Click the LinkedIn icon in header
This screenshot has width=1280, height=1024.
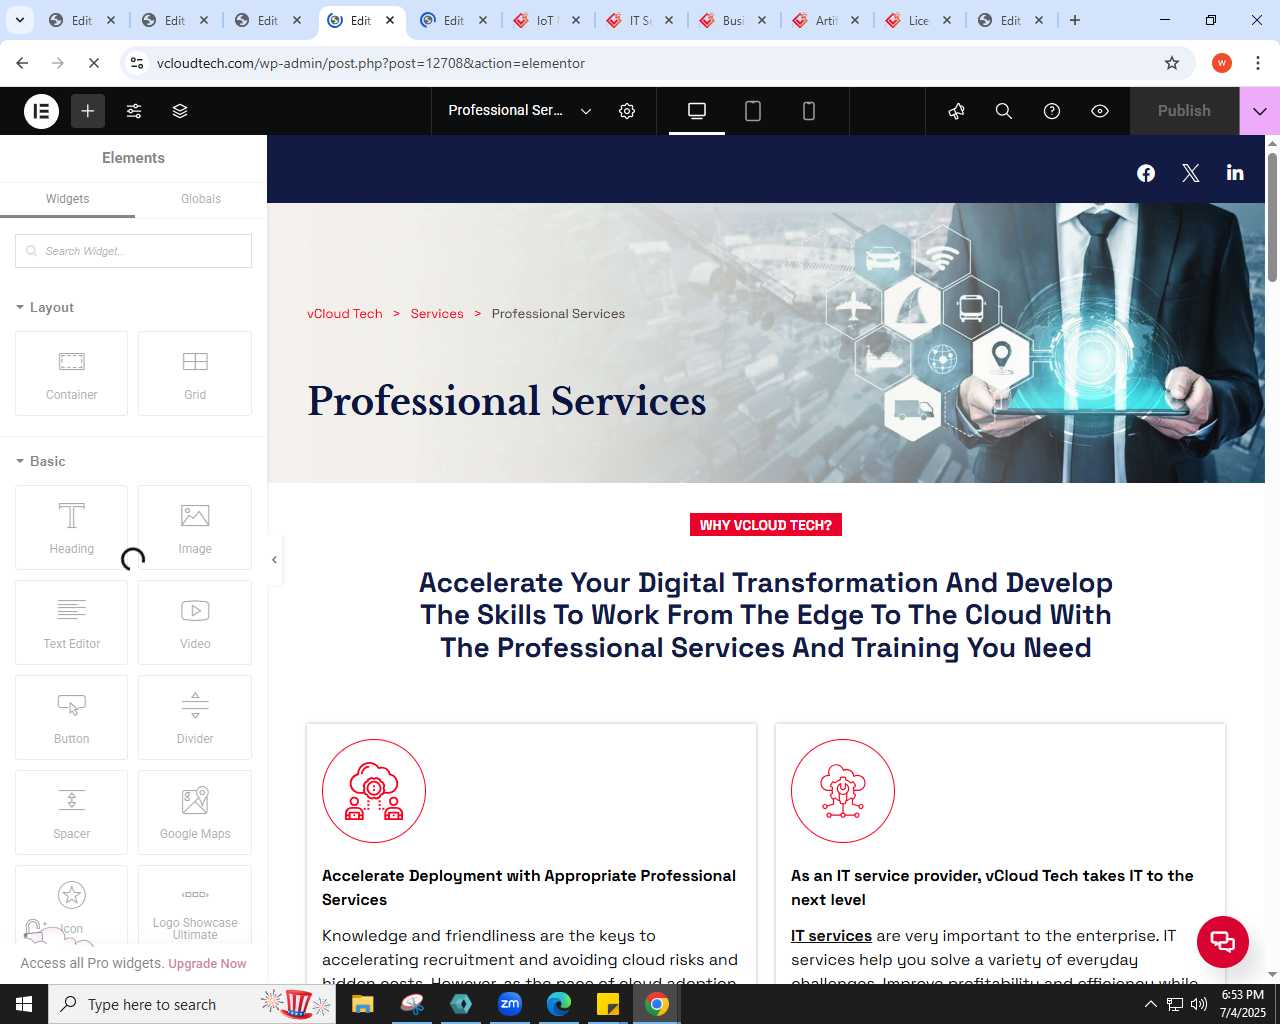click(1235, 173)
